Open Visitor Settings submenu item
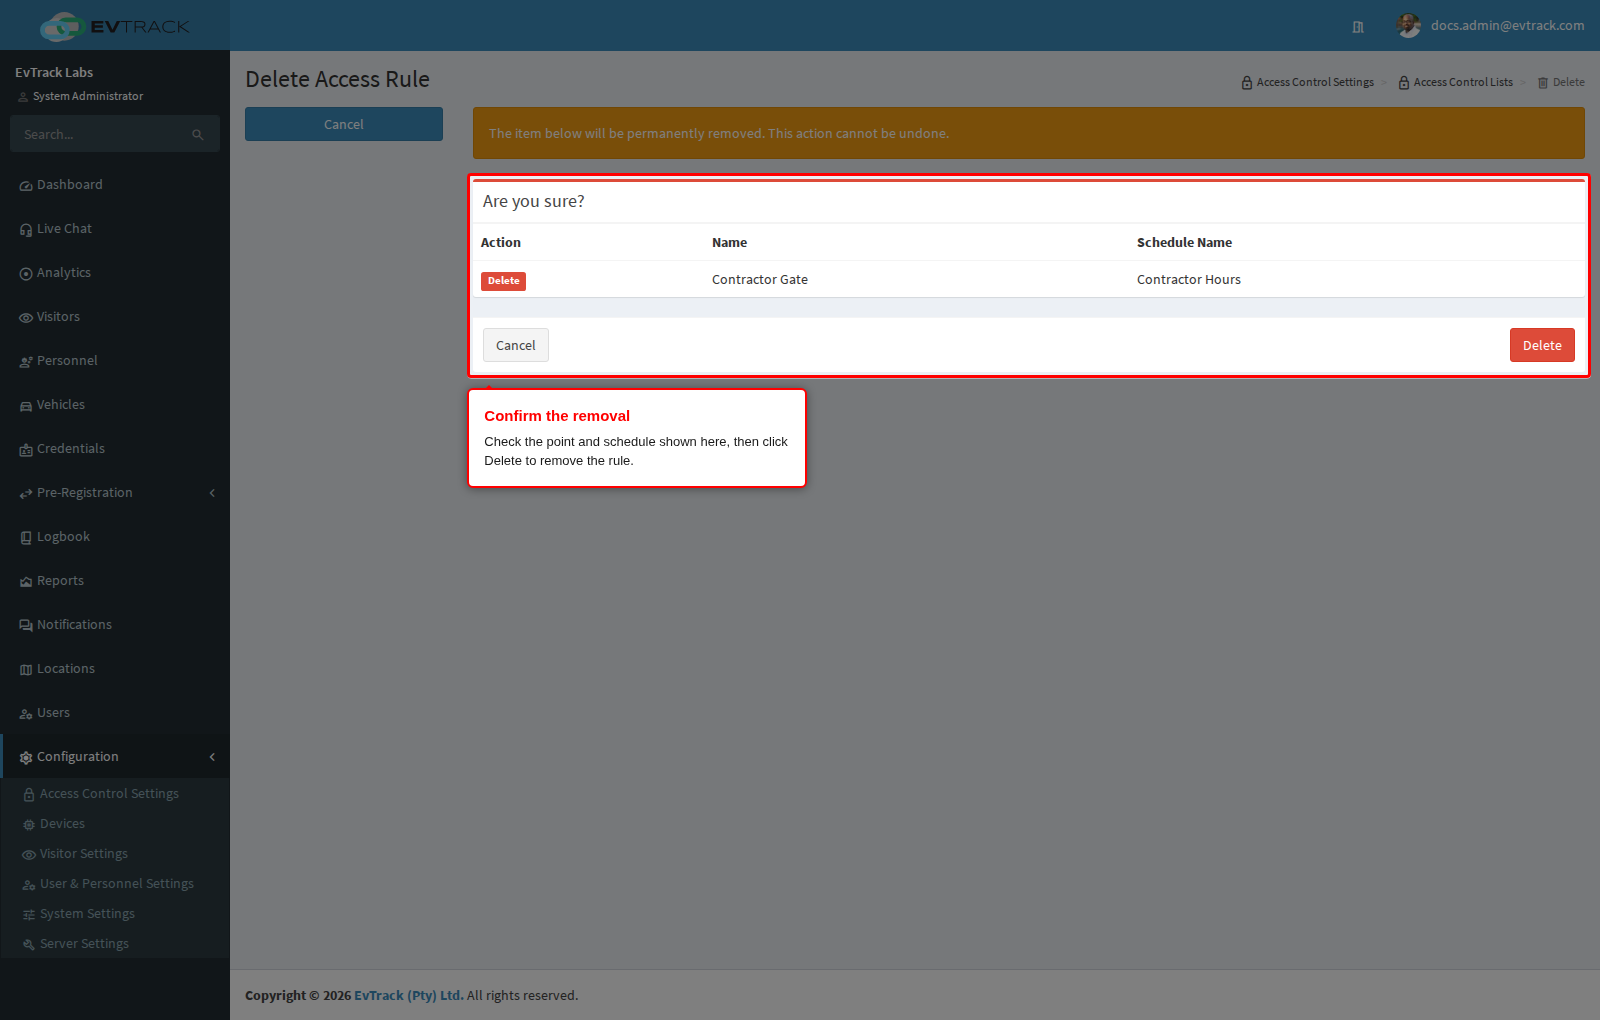This screenshot has height=1020, width=1600. [115, 854]
